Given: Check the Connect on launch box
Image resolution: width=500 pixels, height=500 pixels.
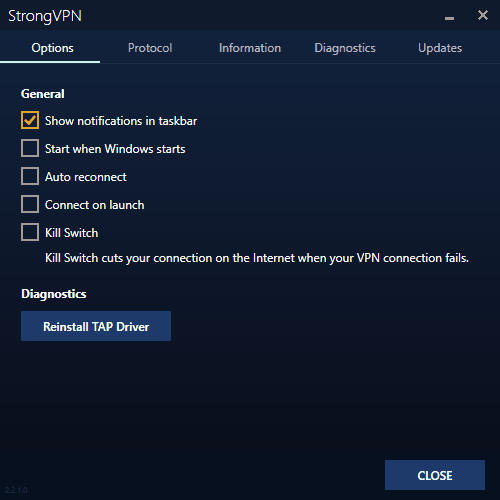Looking at the screenshot, I should click(30, 204).
